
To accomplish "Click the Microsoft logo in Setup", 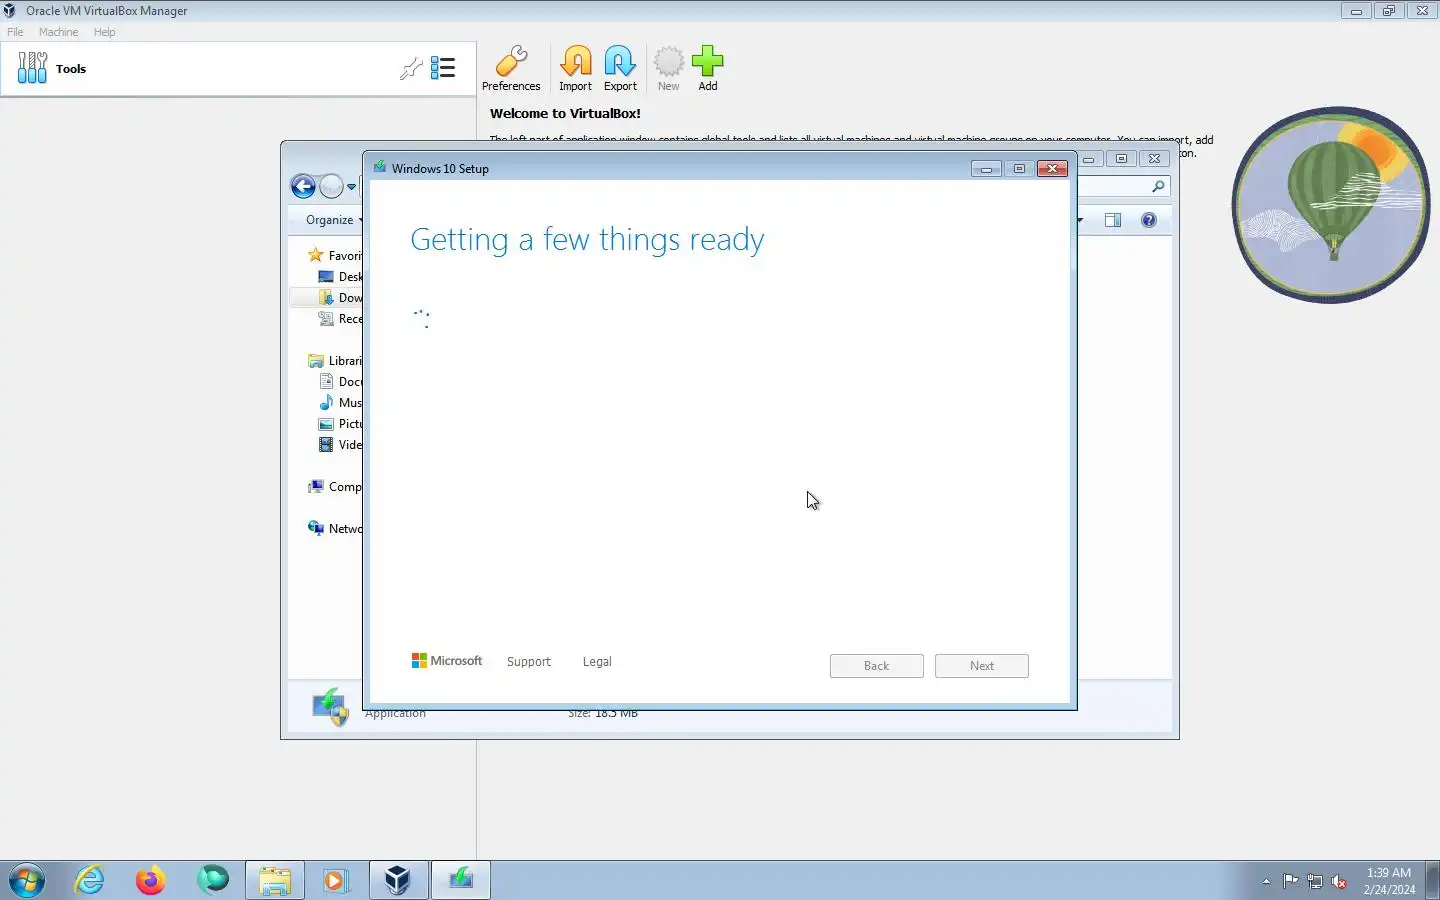I will pyautogui.click(x=447, y=661).
